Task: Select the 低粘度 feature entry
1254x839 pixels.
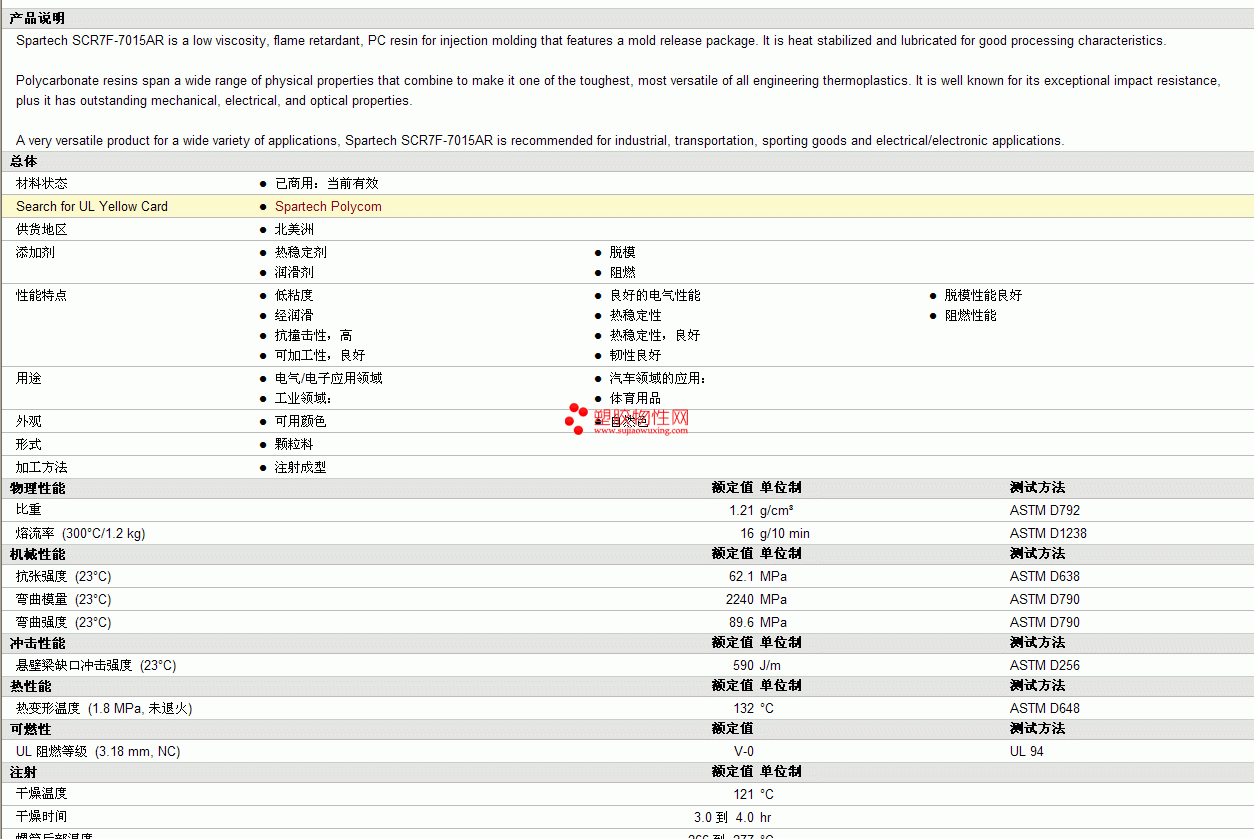Action: 294,295
